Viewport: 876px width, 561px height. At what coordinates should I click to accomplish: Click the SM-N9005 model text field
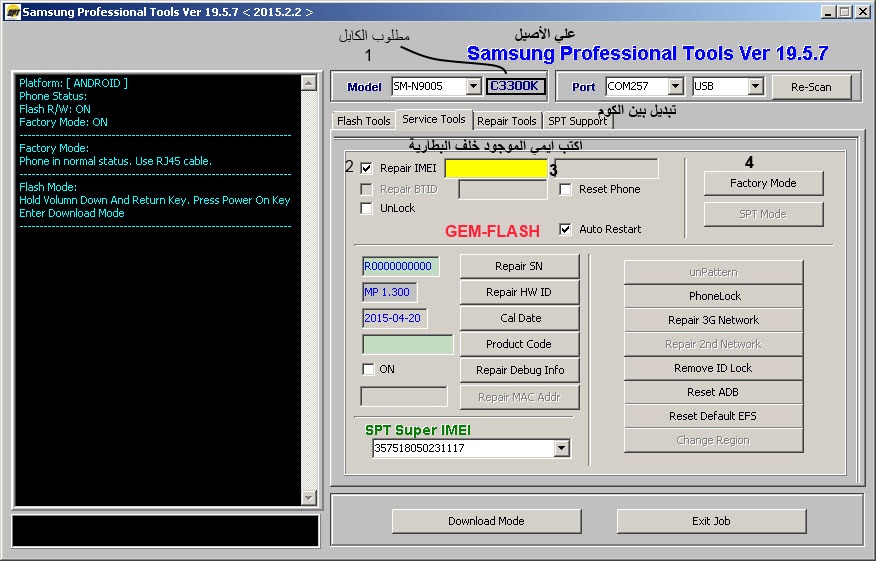[x=429, y=86]
